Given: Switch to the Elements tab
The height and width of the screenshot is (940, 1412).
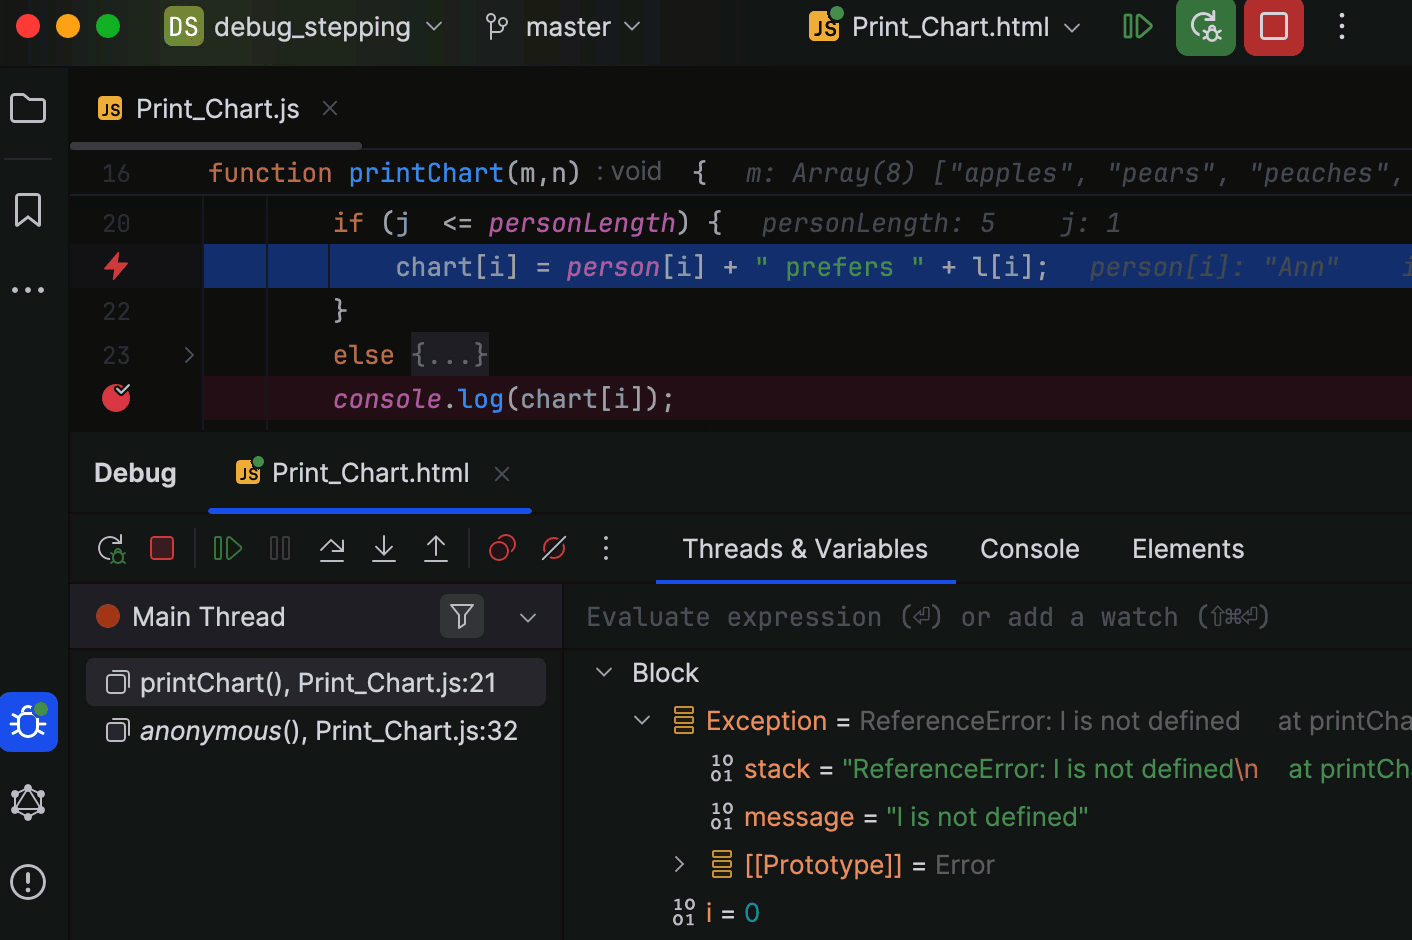Looking at the screenshot, I should (1187, 549).
